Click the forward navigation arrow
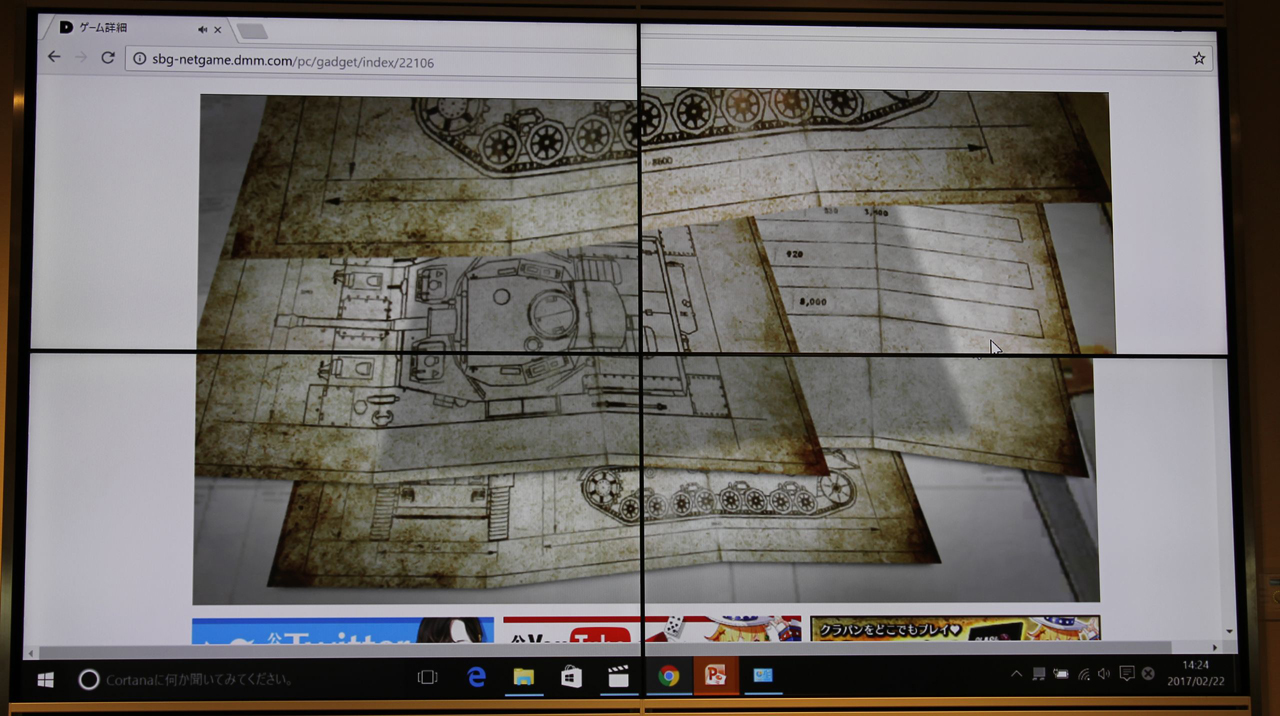Viewport: 1280px width, 716px height. coord(81,58)
